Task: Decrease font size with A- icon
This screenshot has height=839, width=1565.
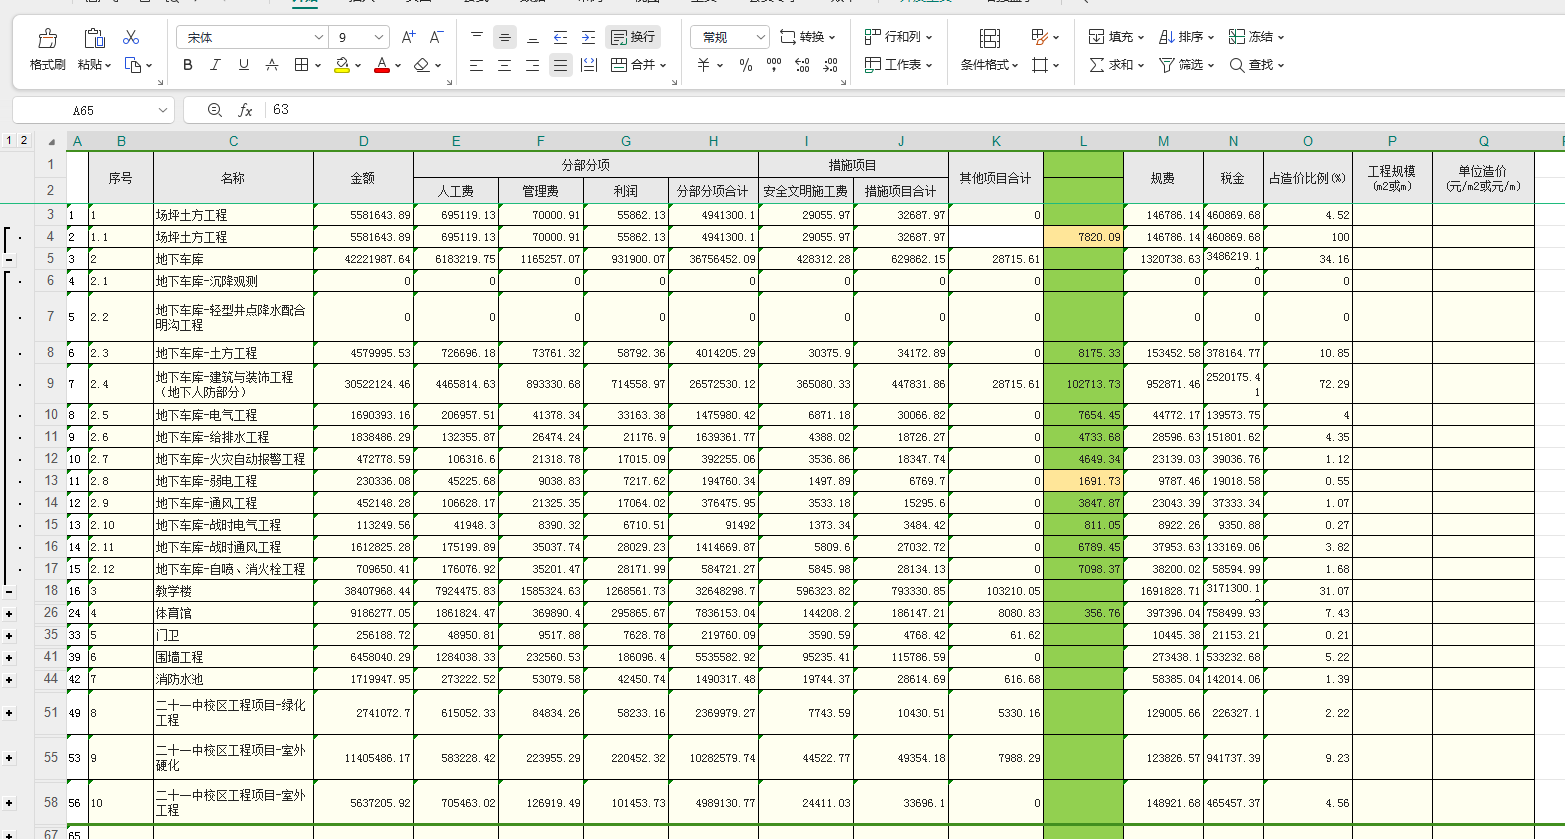Action: pos(436,37)
